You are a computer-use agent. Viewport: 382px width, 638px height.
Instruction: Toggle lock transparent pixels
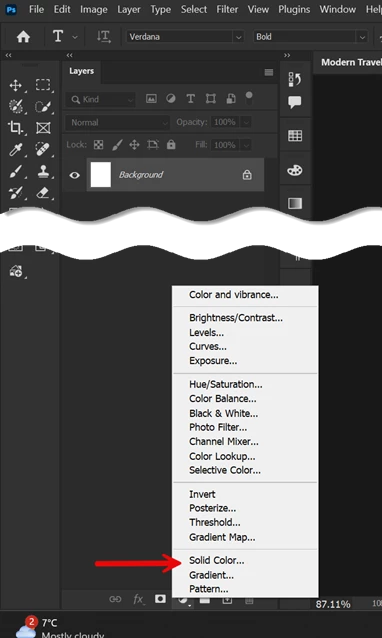(x=98, y=145)
